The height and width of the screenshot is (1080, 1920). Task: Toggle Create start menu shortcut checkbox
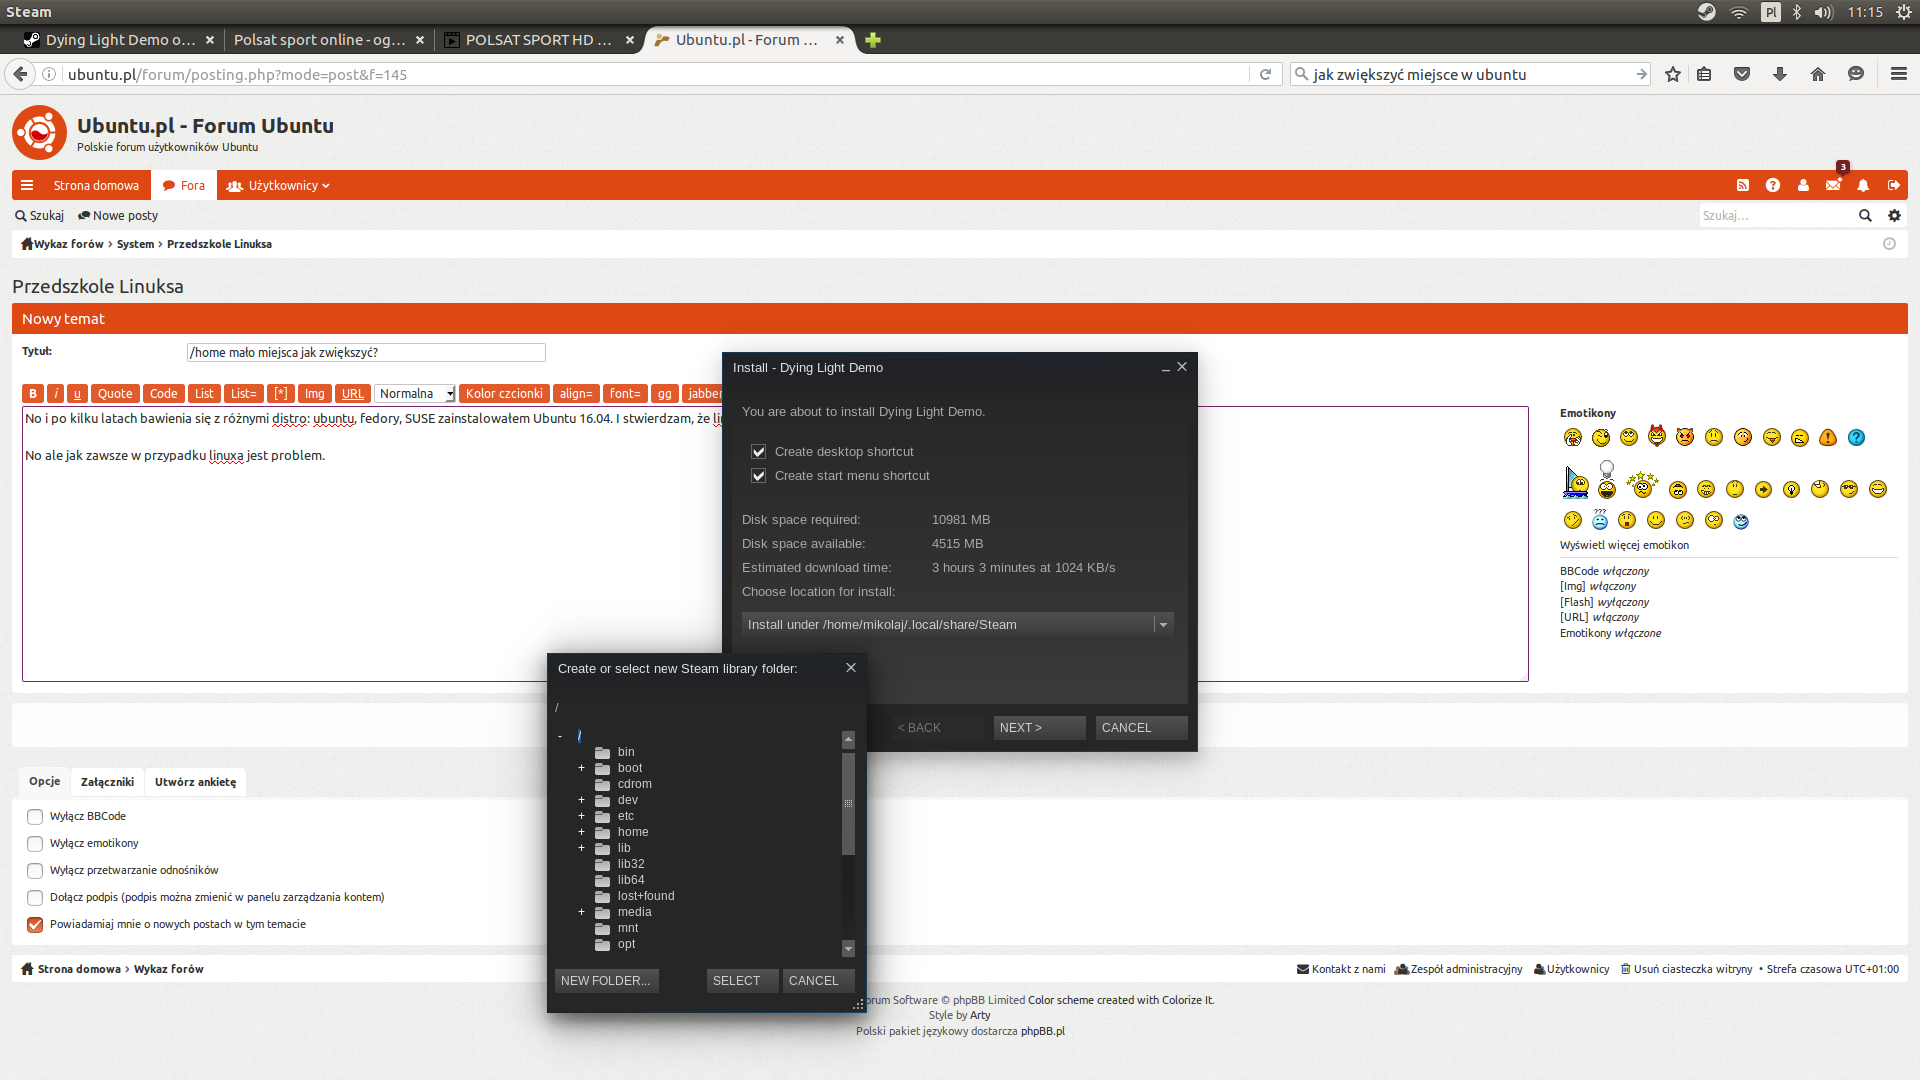pos(759,476)
